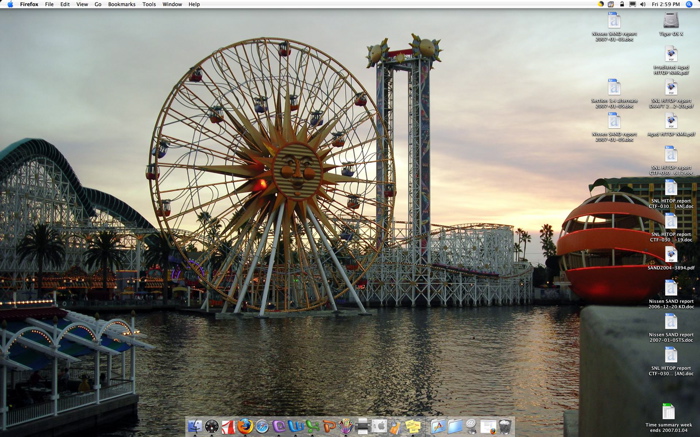This screenshot has width=700, height=437.
Task: Click the printer icon in the Dock
Action: pyautogui.click(x=362, y=426)
